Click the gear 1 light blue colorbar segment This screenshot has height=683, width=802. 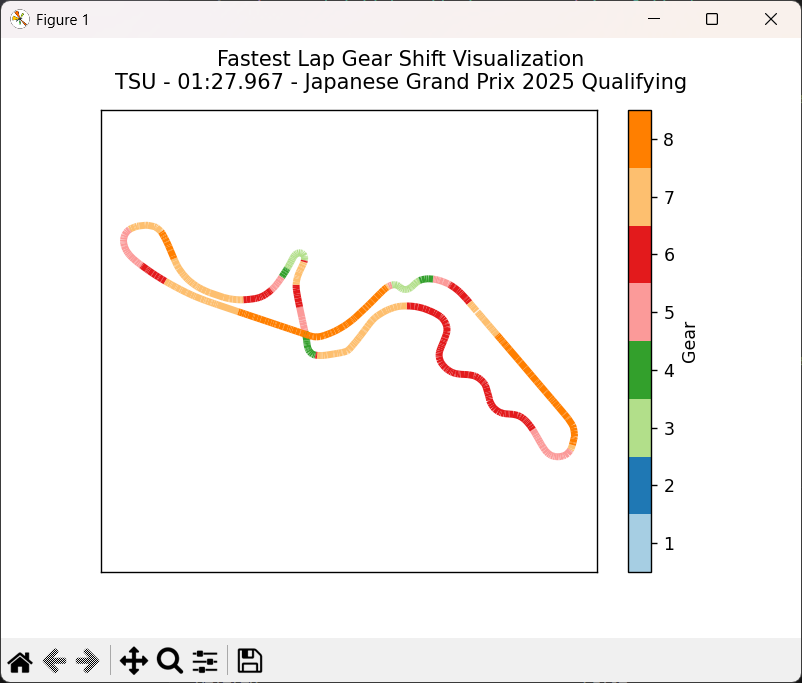coord(640,543)
